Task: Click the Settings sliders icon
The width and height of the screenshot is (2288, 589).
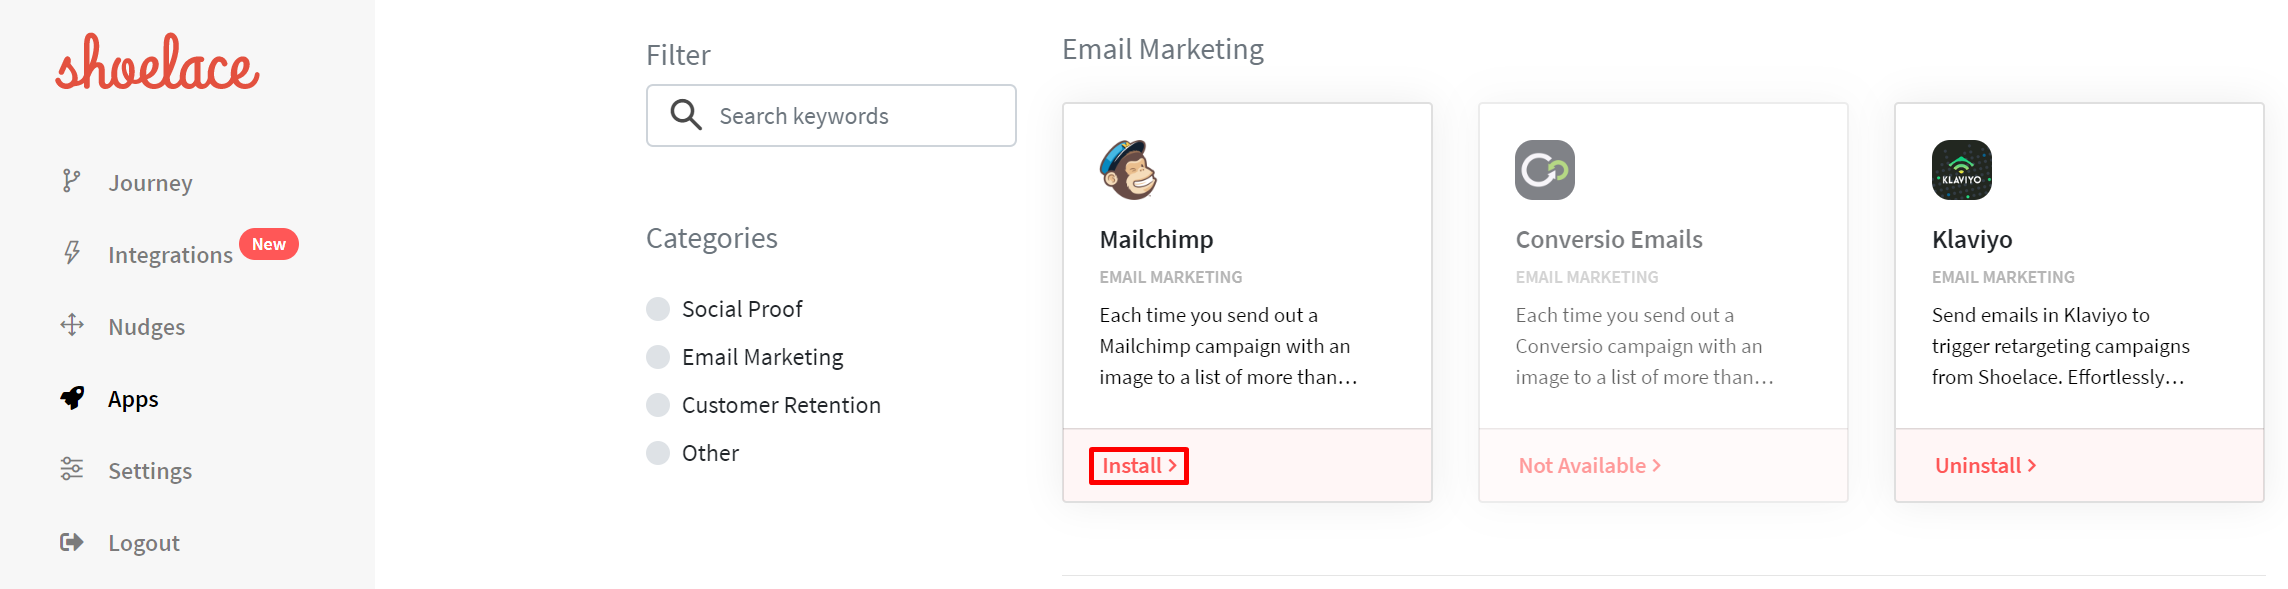Action: click(x=72, y=469)
